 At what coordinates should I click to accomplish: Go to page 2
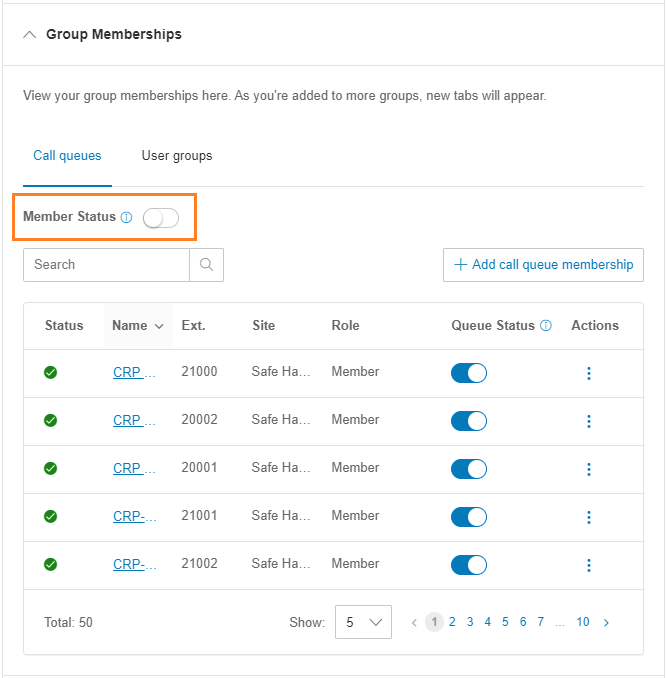[x=452, y=622]
